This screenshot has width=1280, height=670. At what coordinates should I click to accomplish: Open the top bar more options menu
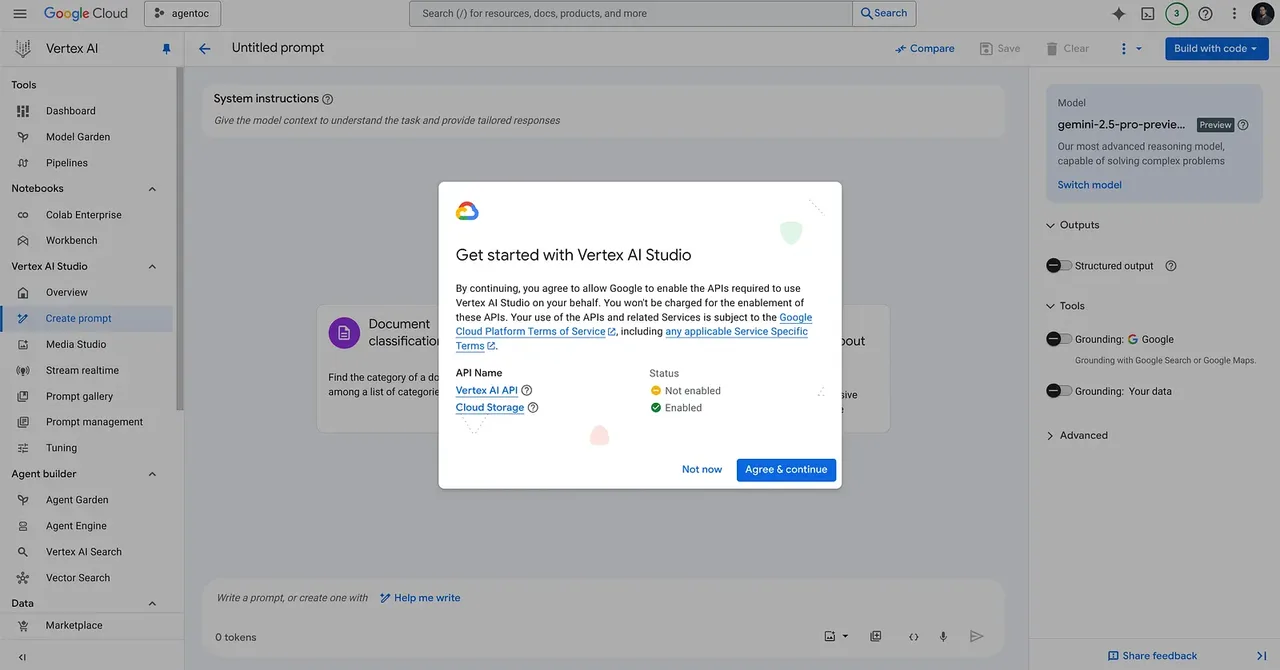coord(1234,14)
